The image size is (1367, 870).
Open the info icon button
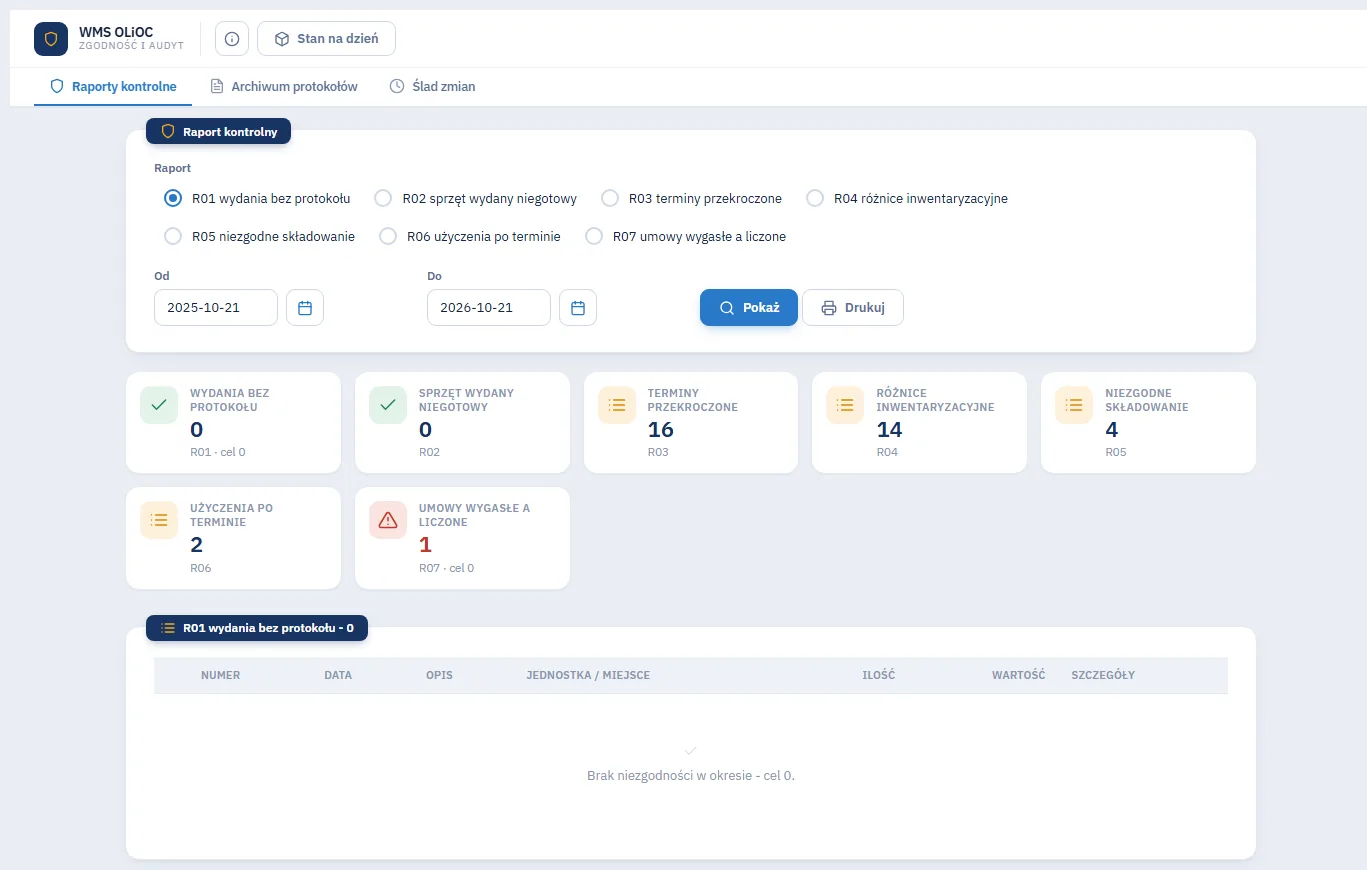coord(232,39)
